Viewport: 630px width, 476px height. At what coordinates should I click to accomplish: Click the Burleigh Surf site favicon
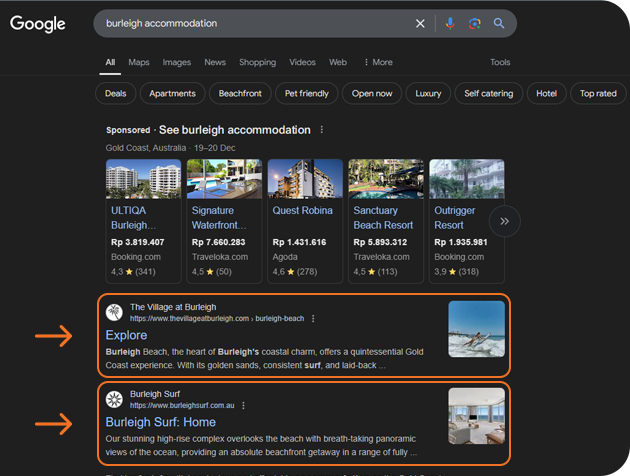pos(114,399)
